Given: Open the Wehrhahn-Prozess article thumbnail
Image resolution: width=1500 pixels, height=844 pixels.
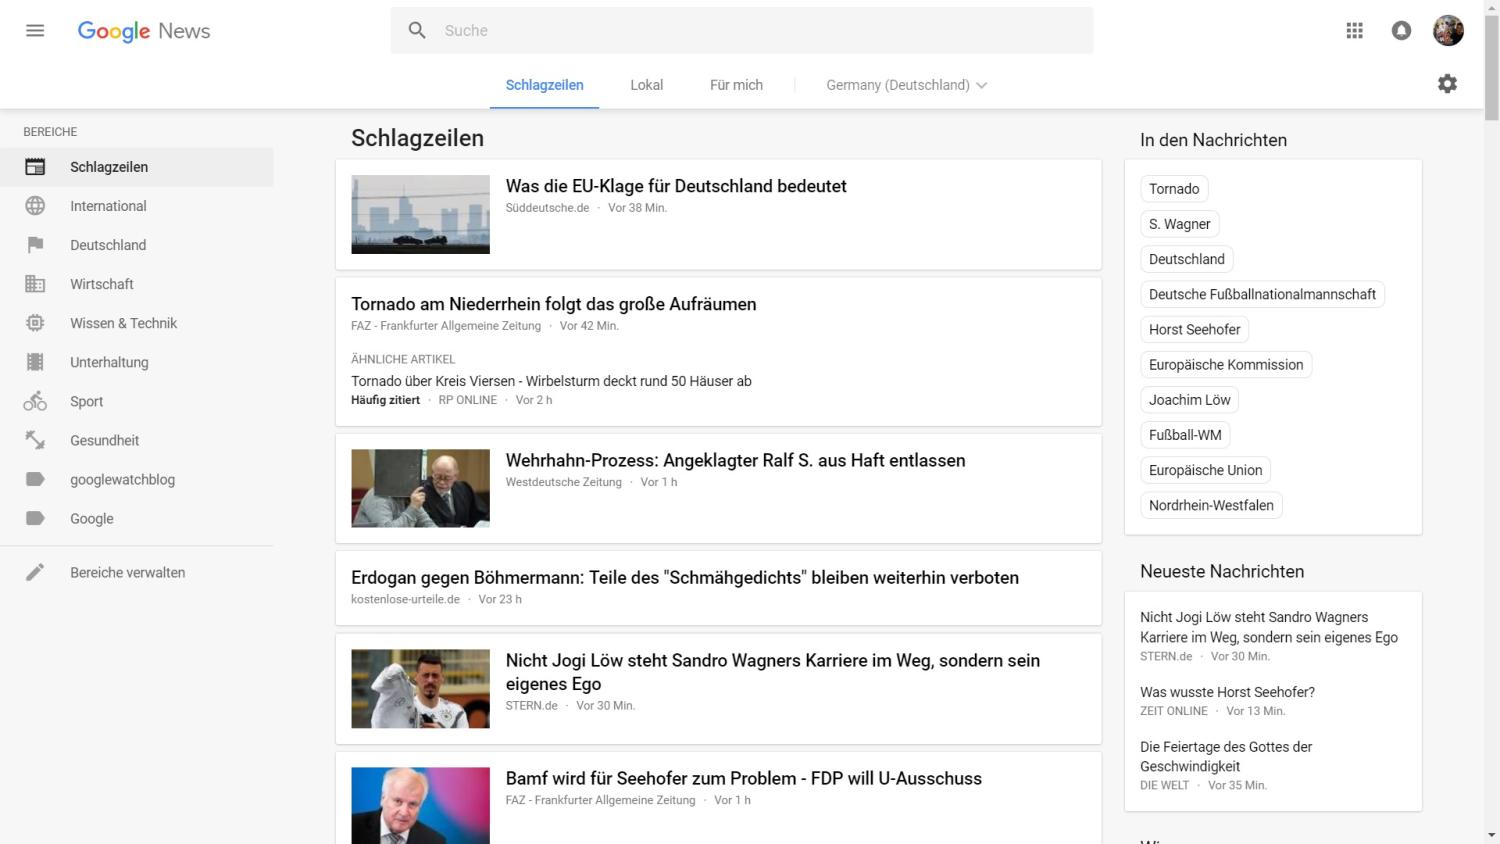Looking at the screenshot, I should click(x=420, y=488).
